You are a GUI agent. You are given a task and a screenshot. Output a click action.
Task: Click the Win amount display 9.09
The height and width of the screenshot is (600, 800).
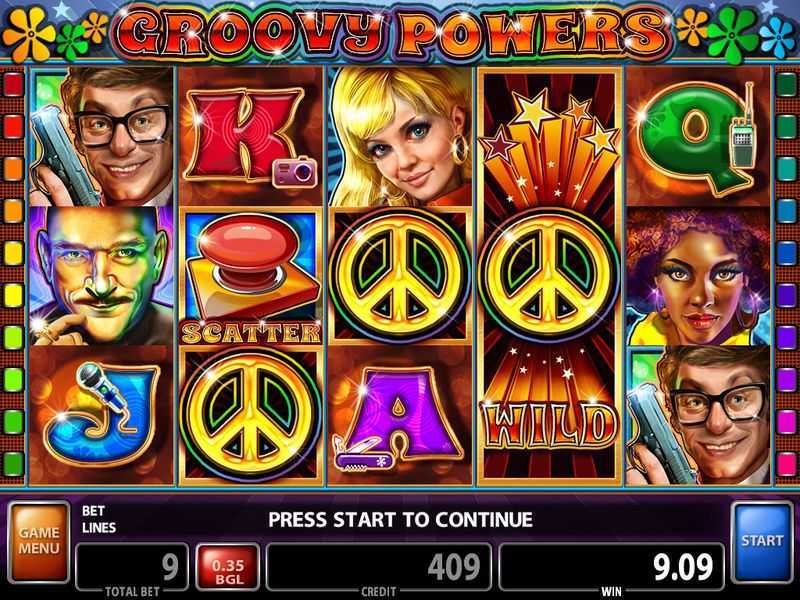[611, 567]
